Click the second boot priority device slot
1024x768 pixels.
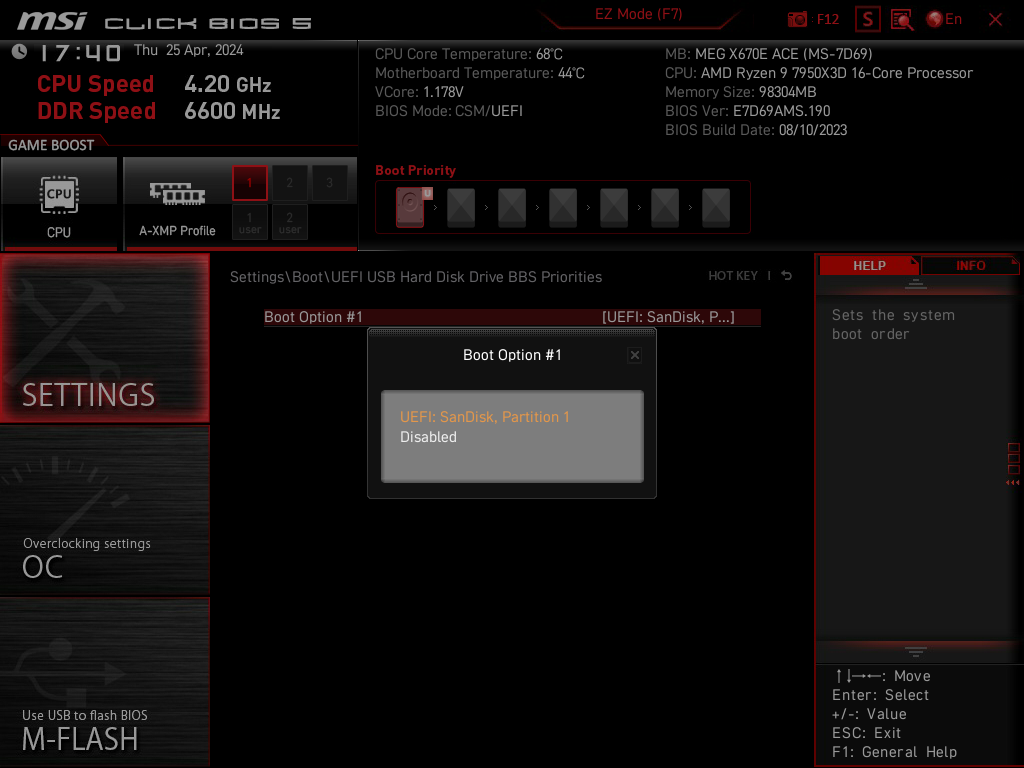click(461, 207)
